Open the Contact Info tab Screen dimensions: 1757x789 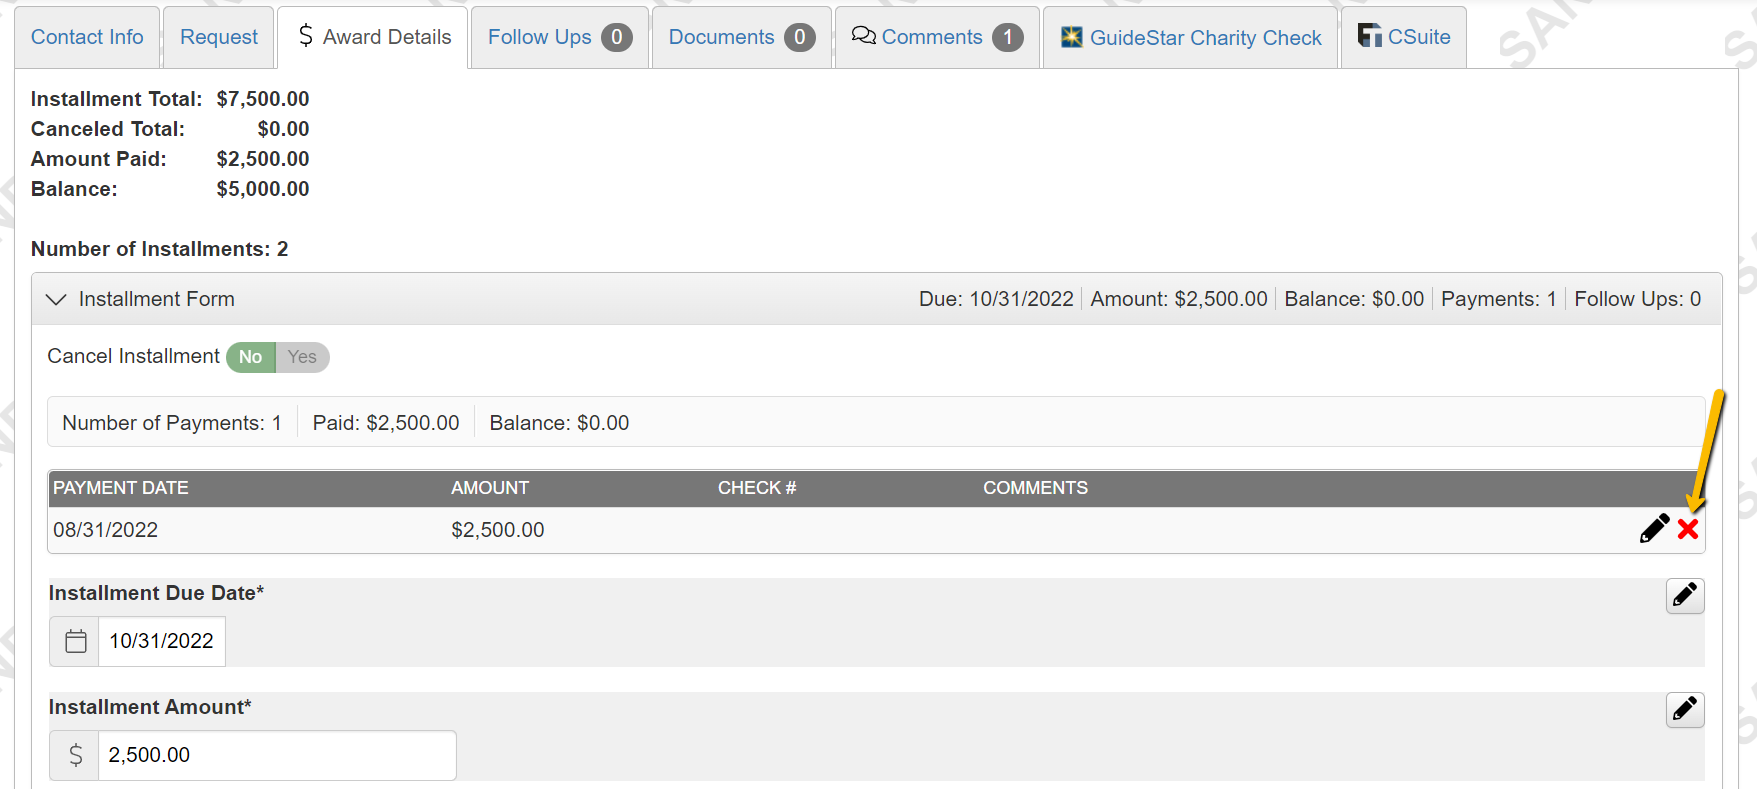(87, 37)
